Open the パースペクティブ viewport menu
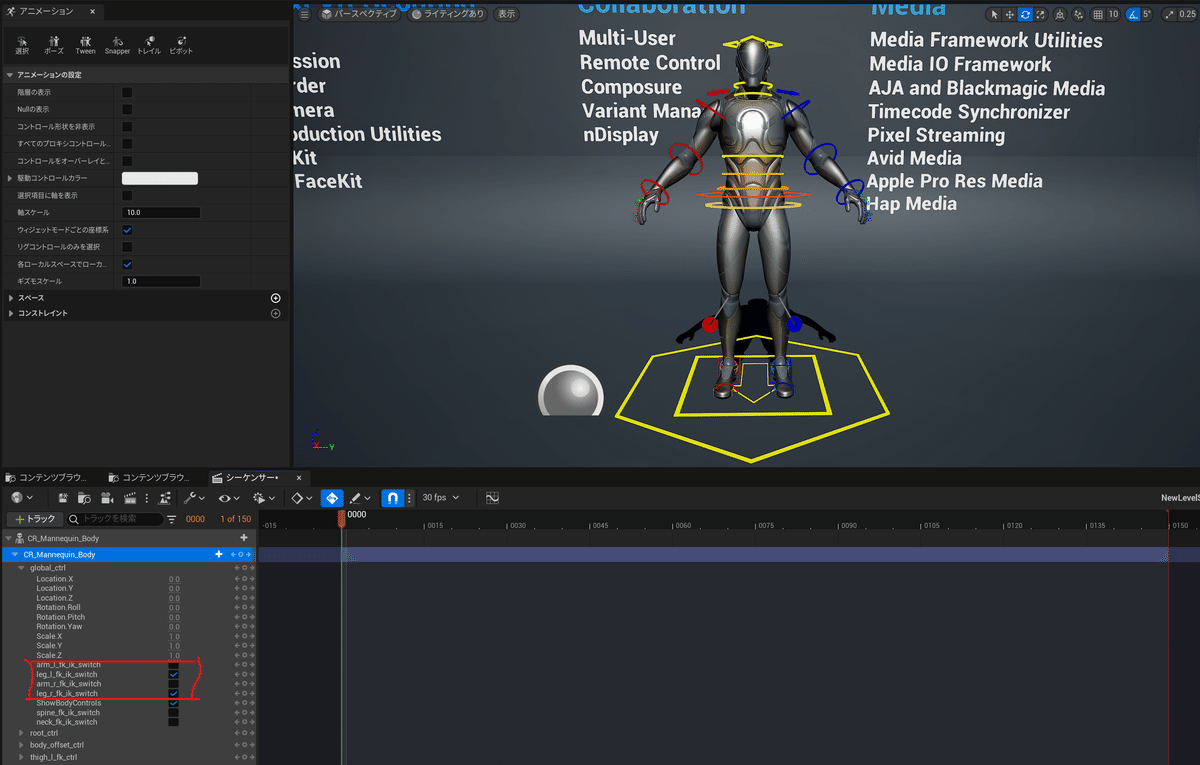The width and height of the screenshot is (1200, 765). [359, 14]
